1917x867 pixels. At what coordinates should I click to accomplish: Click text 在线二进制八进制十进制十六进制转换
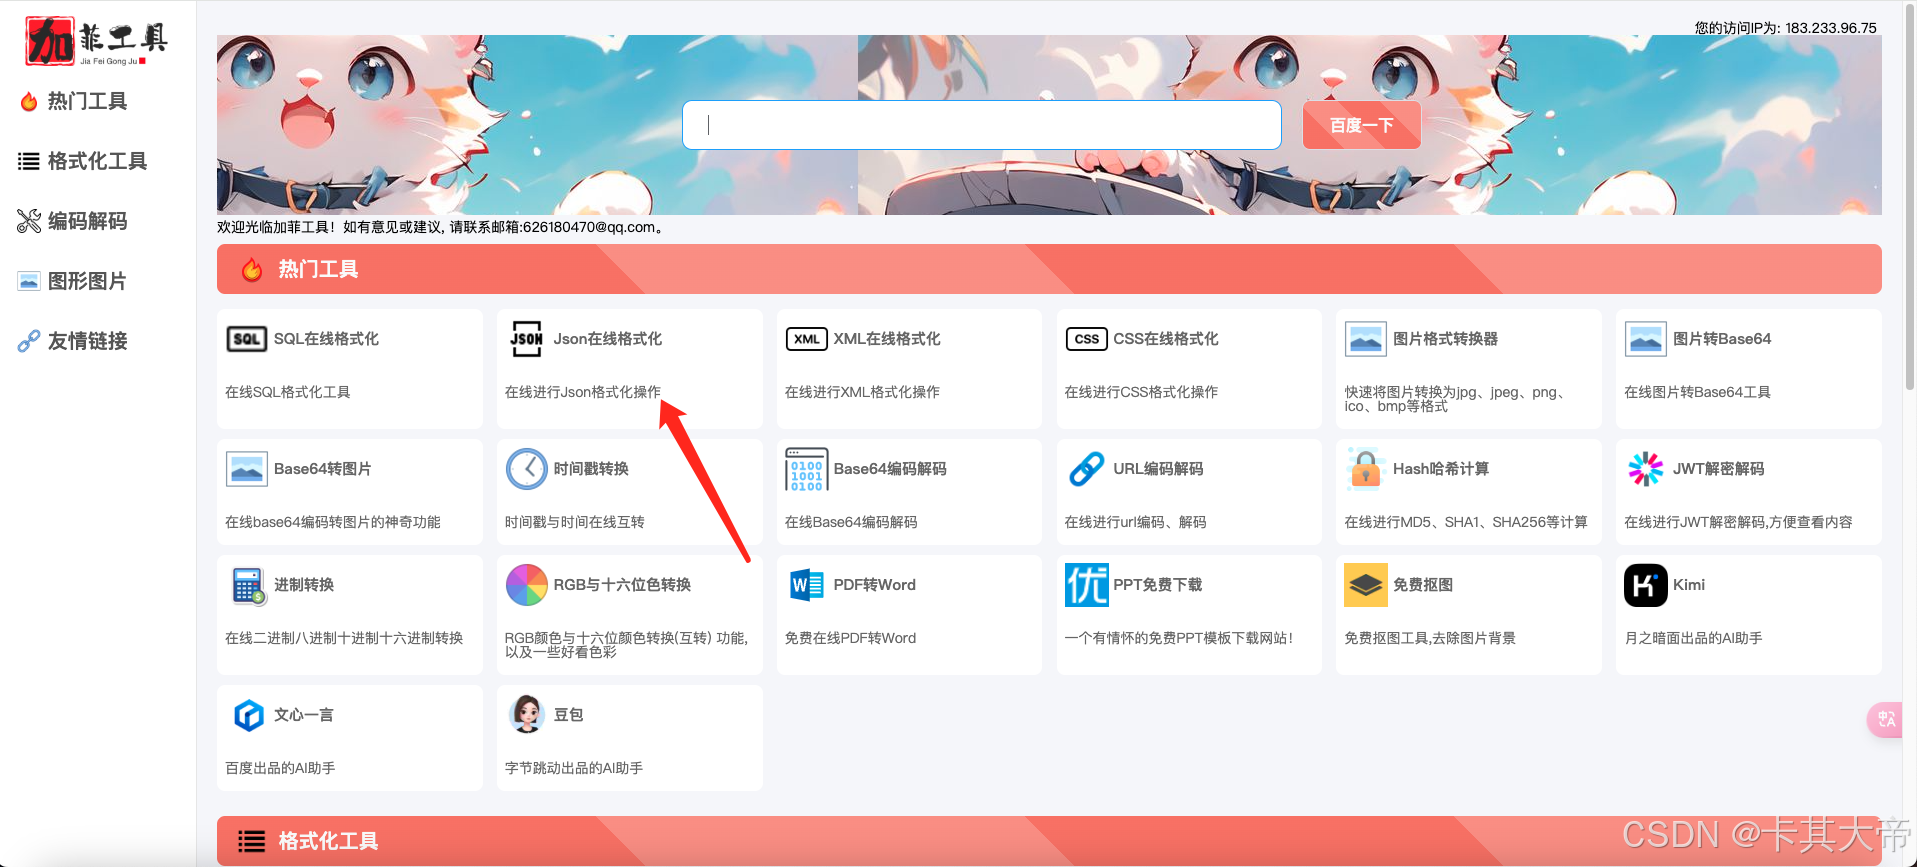pyautogui.click(x=344, y=638)
